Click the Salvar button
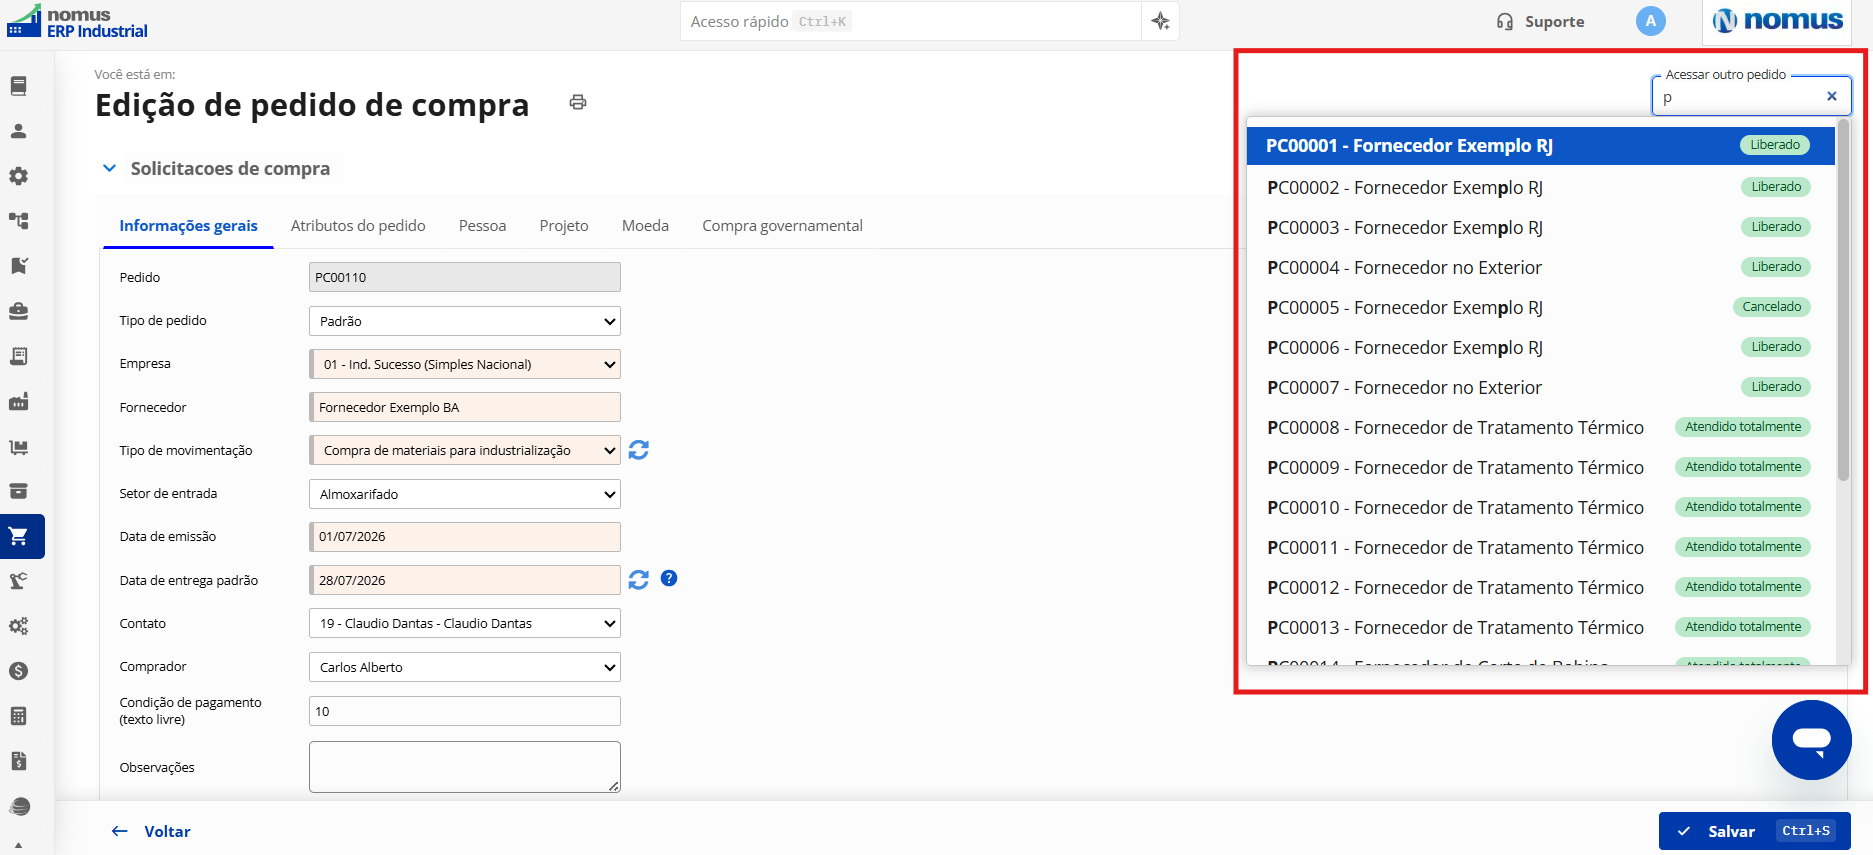This screenshot has height=855, width=1873. click(x=1754, y=831)
